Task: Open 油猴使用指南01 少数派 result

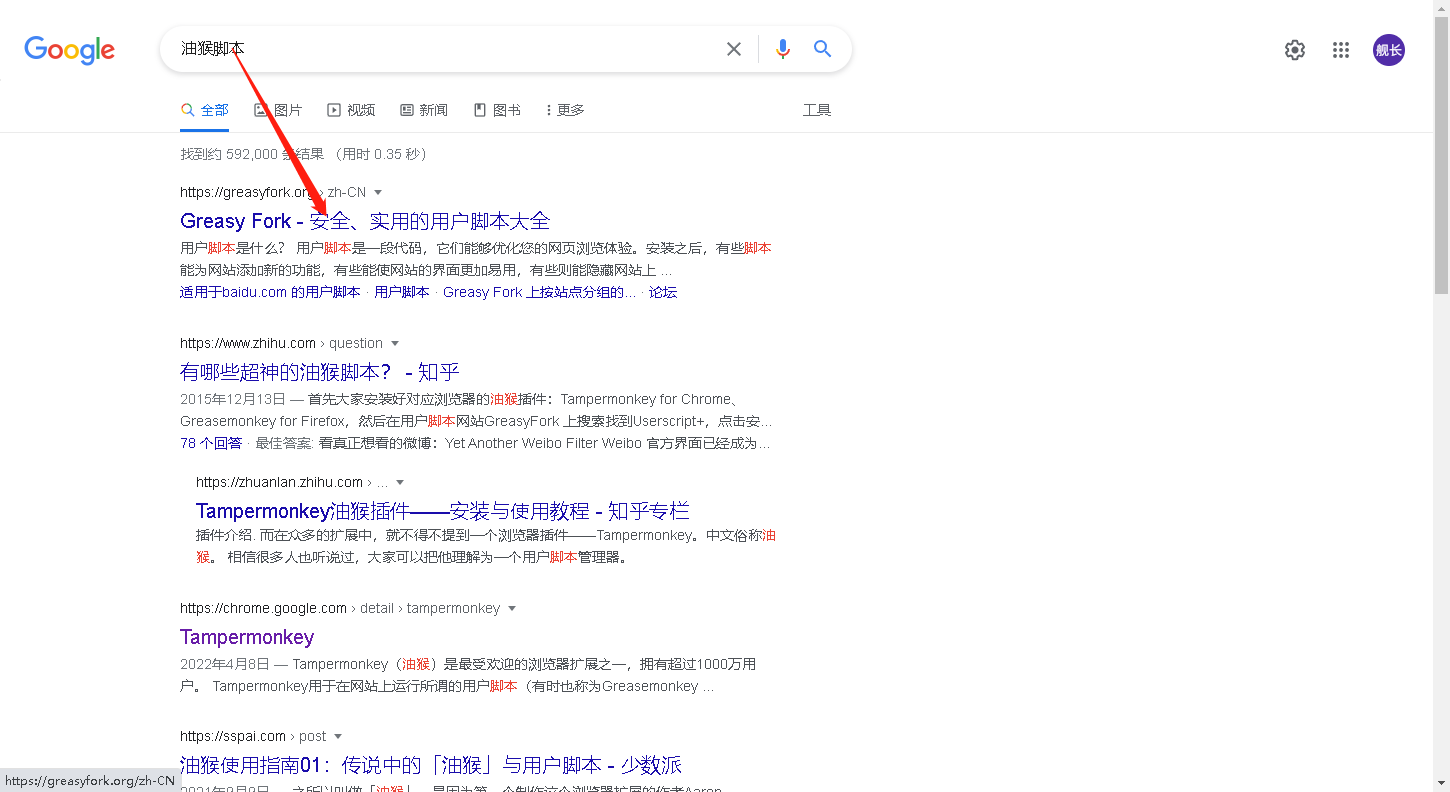Action: [x=431, y=765]
